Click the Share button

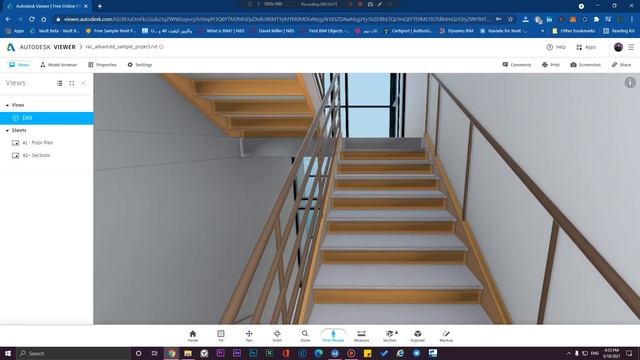tap(621, 64)
